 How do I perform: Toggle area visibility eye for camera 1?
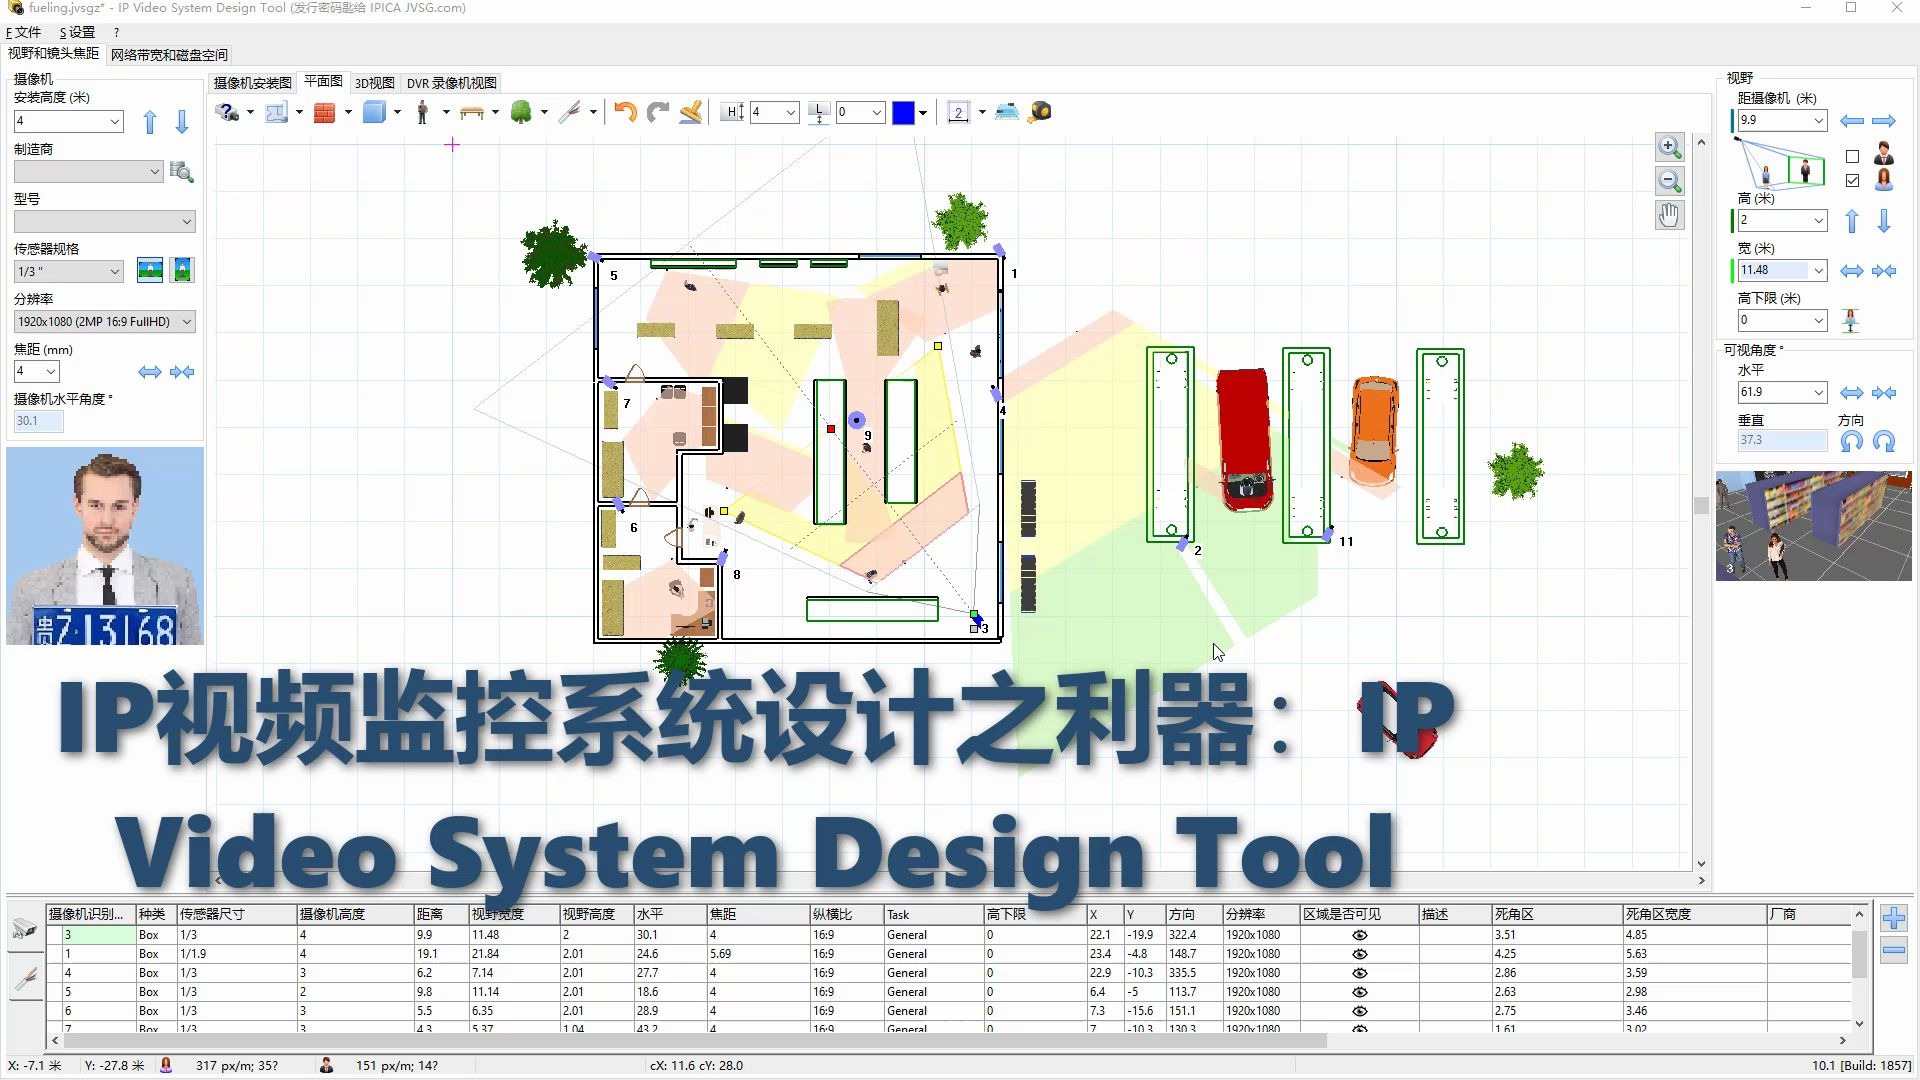[x=1360, y=954]
